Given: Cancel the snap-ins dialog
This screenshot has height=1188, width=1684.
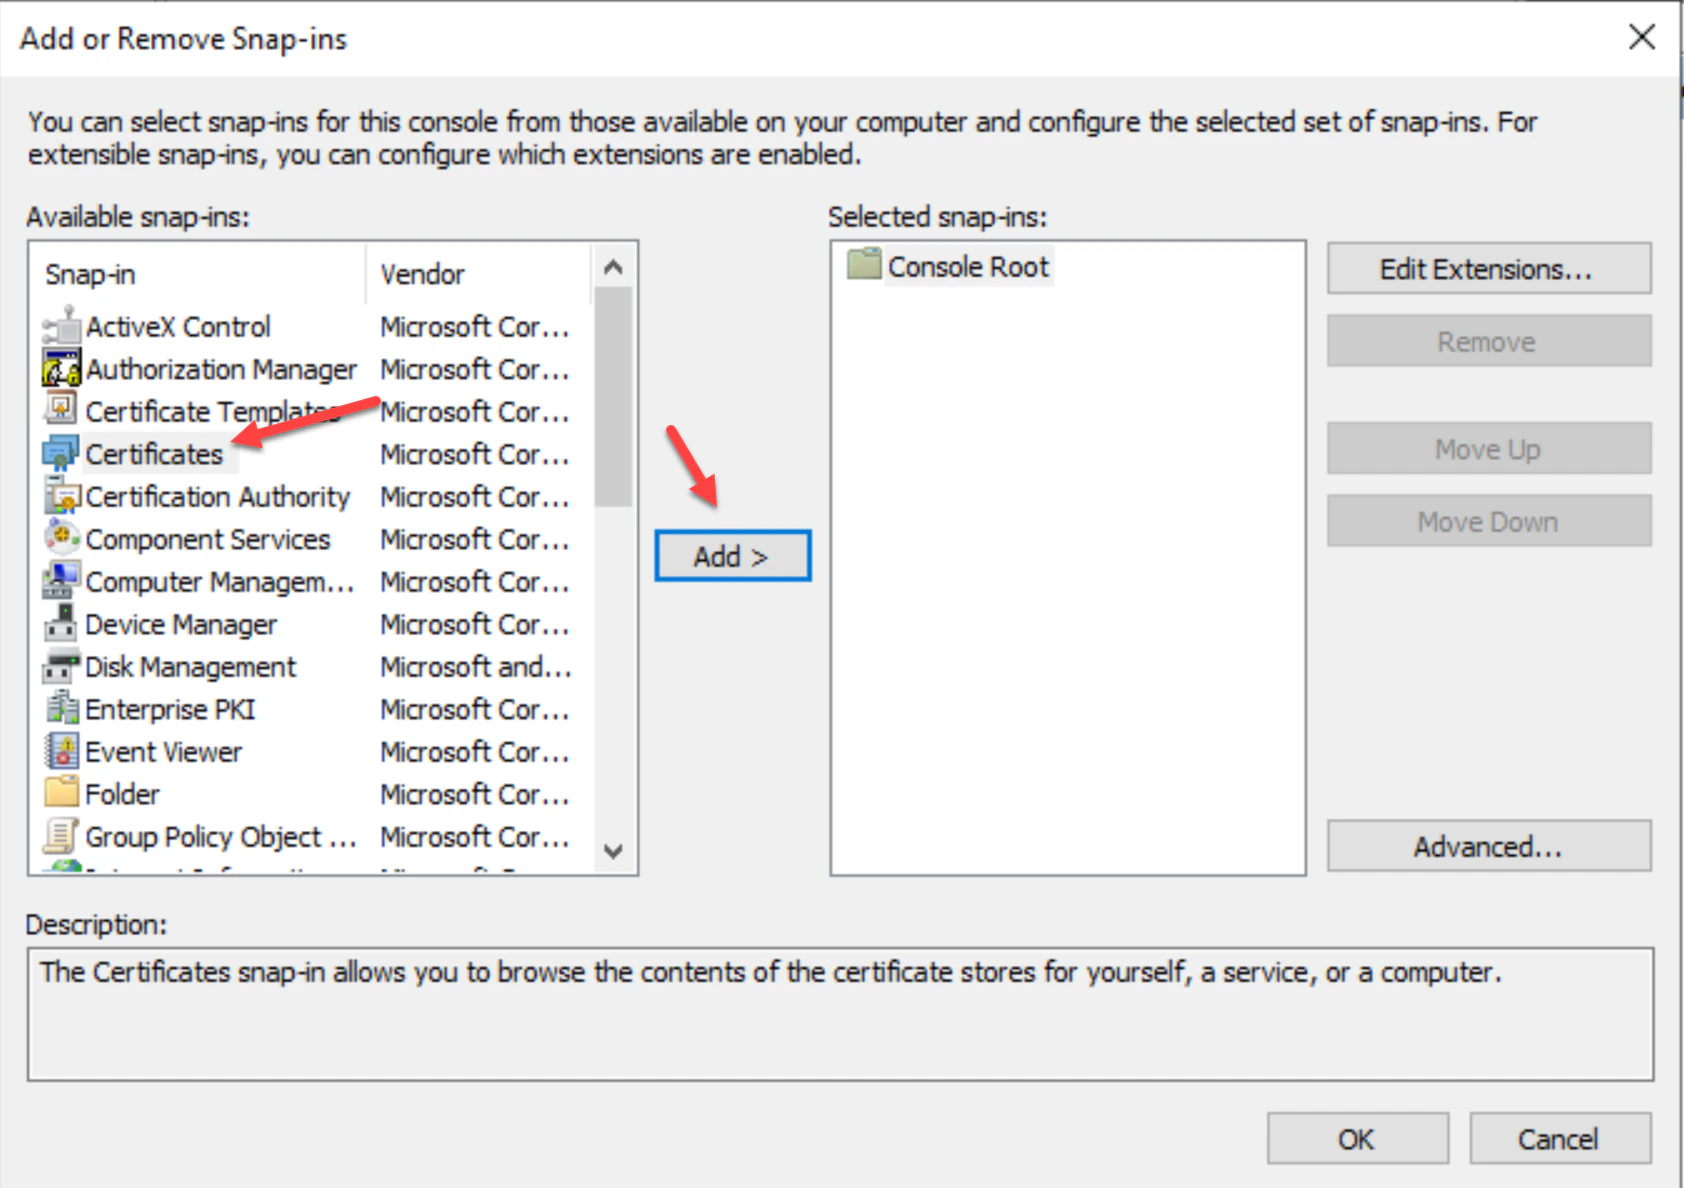Looking at the screenshot, I should point(1559,1138).
